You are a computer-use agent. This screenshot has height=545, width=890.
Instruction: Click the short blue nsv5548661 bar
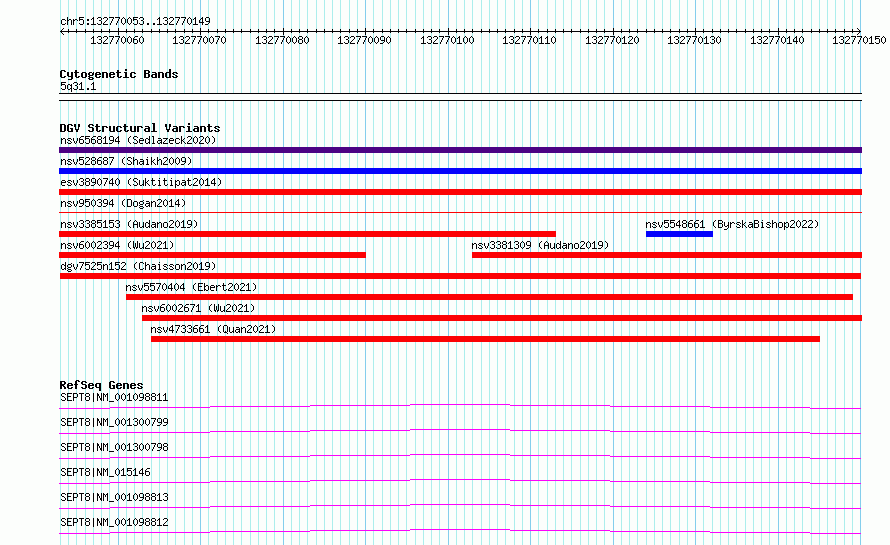[679, 234]
